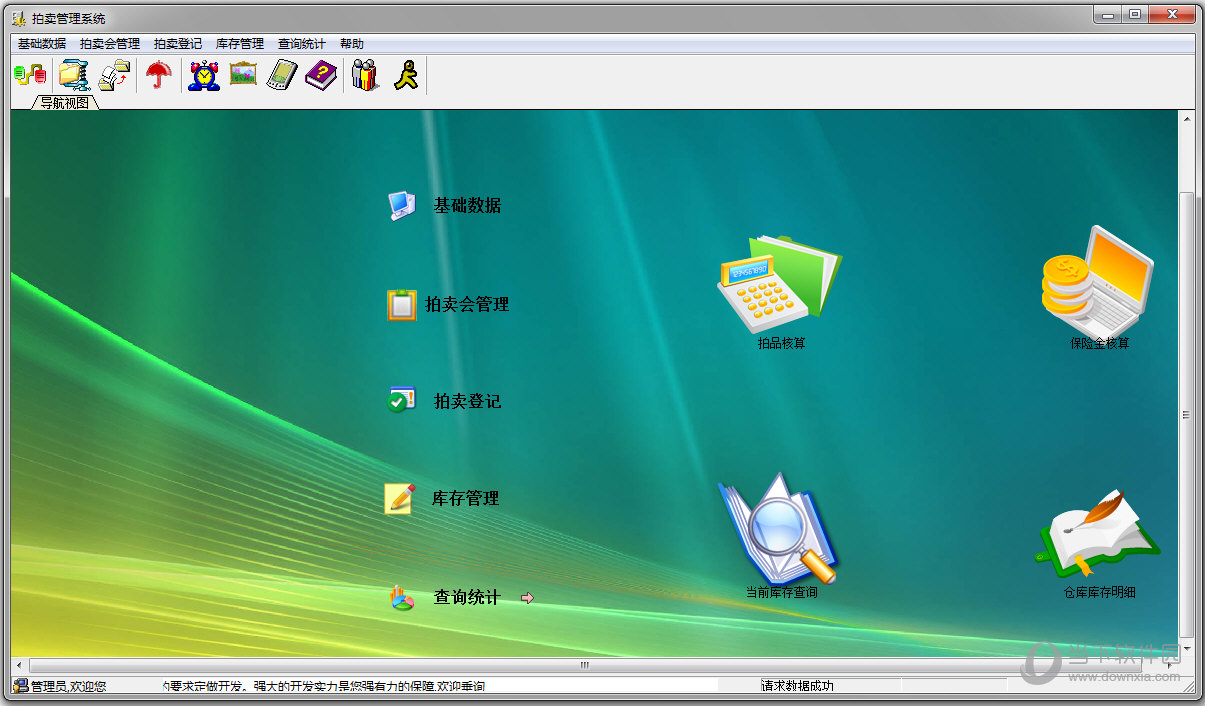Click the alarm clock toolbar icon
The width and height of the screenshot is (1205, 706).
point(204,75)
